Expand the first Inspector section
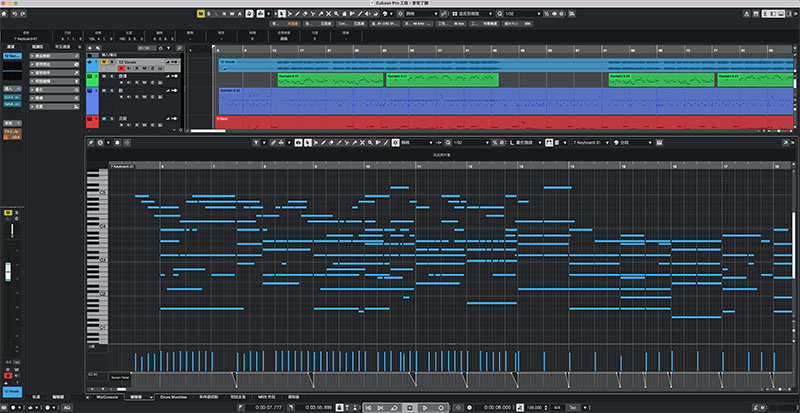 [55, 55]
